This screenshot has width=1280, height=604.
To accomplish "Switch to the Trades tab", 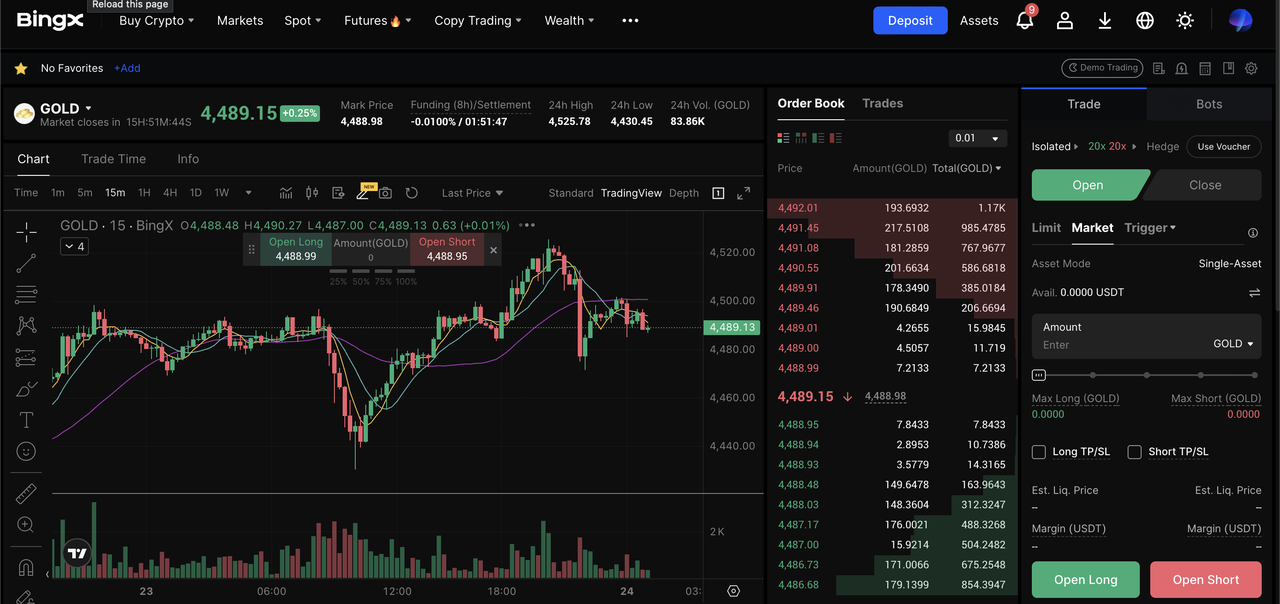I will pyautogui.click(x=882, y=103).
